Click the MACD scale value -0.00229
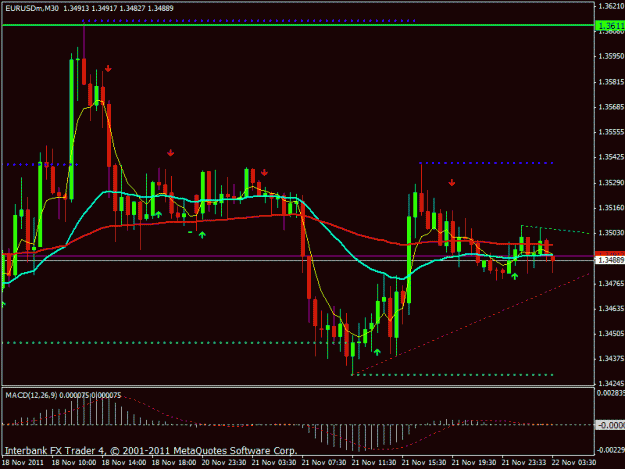Screen dimensions: 625x469 point(611,450)
